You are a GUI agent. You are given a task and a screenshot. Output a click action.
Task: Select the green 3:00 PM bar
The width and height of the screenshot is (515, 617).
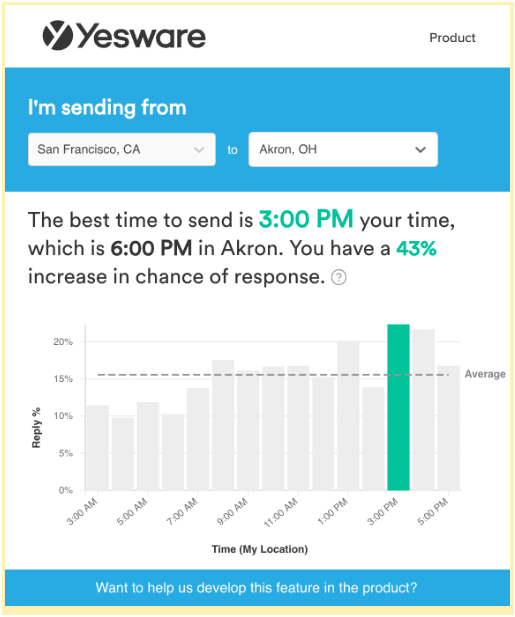pos(398,407)
